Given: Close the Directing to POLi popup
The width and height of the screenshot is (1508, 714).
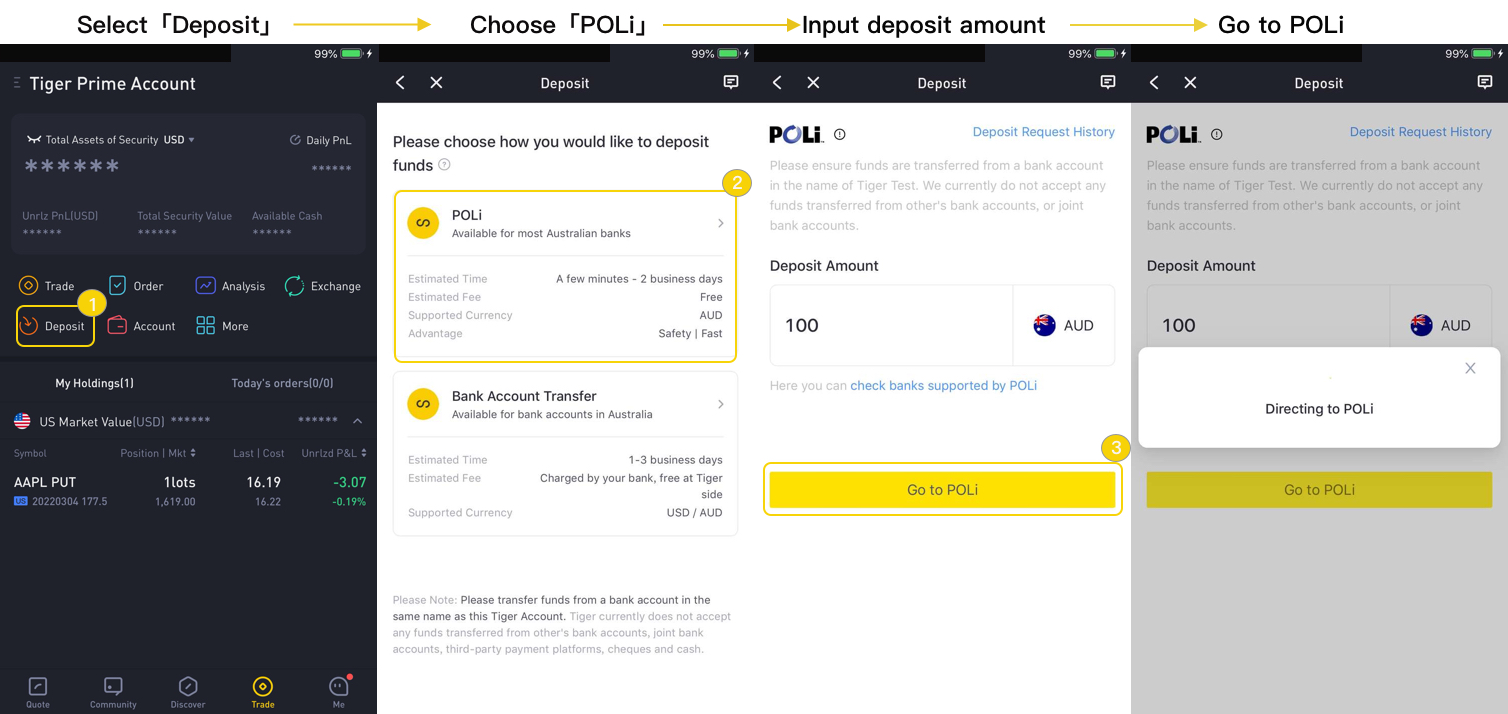Looking at the screenshot, I should 1470,368.
